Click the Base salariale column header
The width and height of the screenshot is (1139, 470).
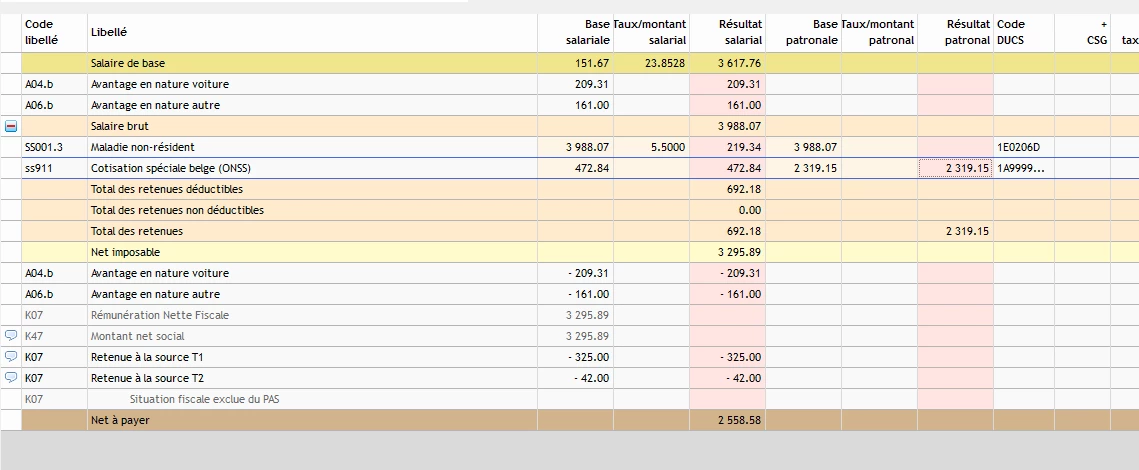coord(575,33)
